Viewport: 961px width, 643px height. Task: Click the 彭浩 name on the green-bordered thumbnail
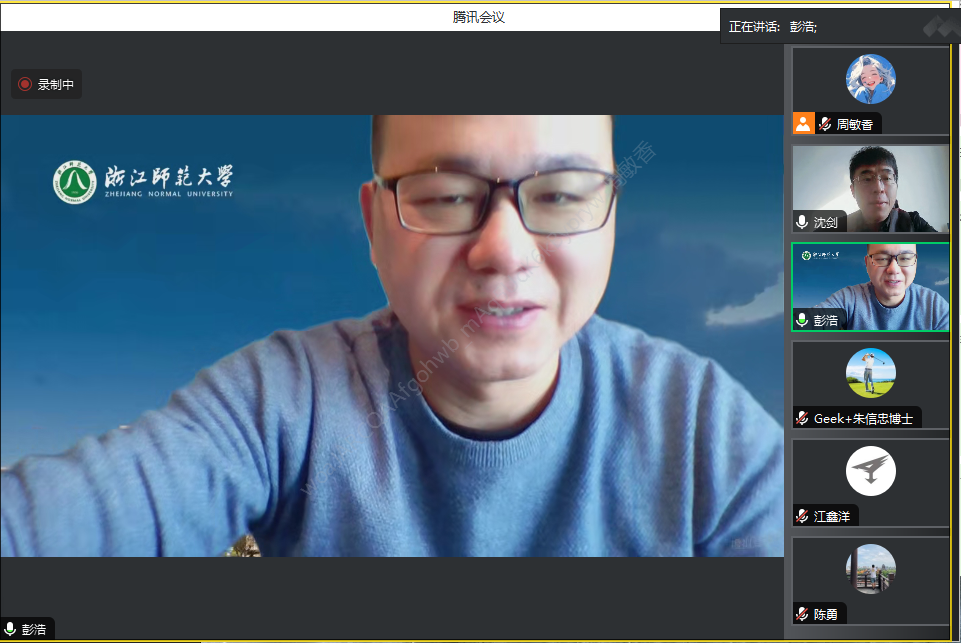click(825, 320)
